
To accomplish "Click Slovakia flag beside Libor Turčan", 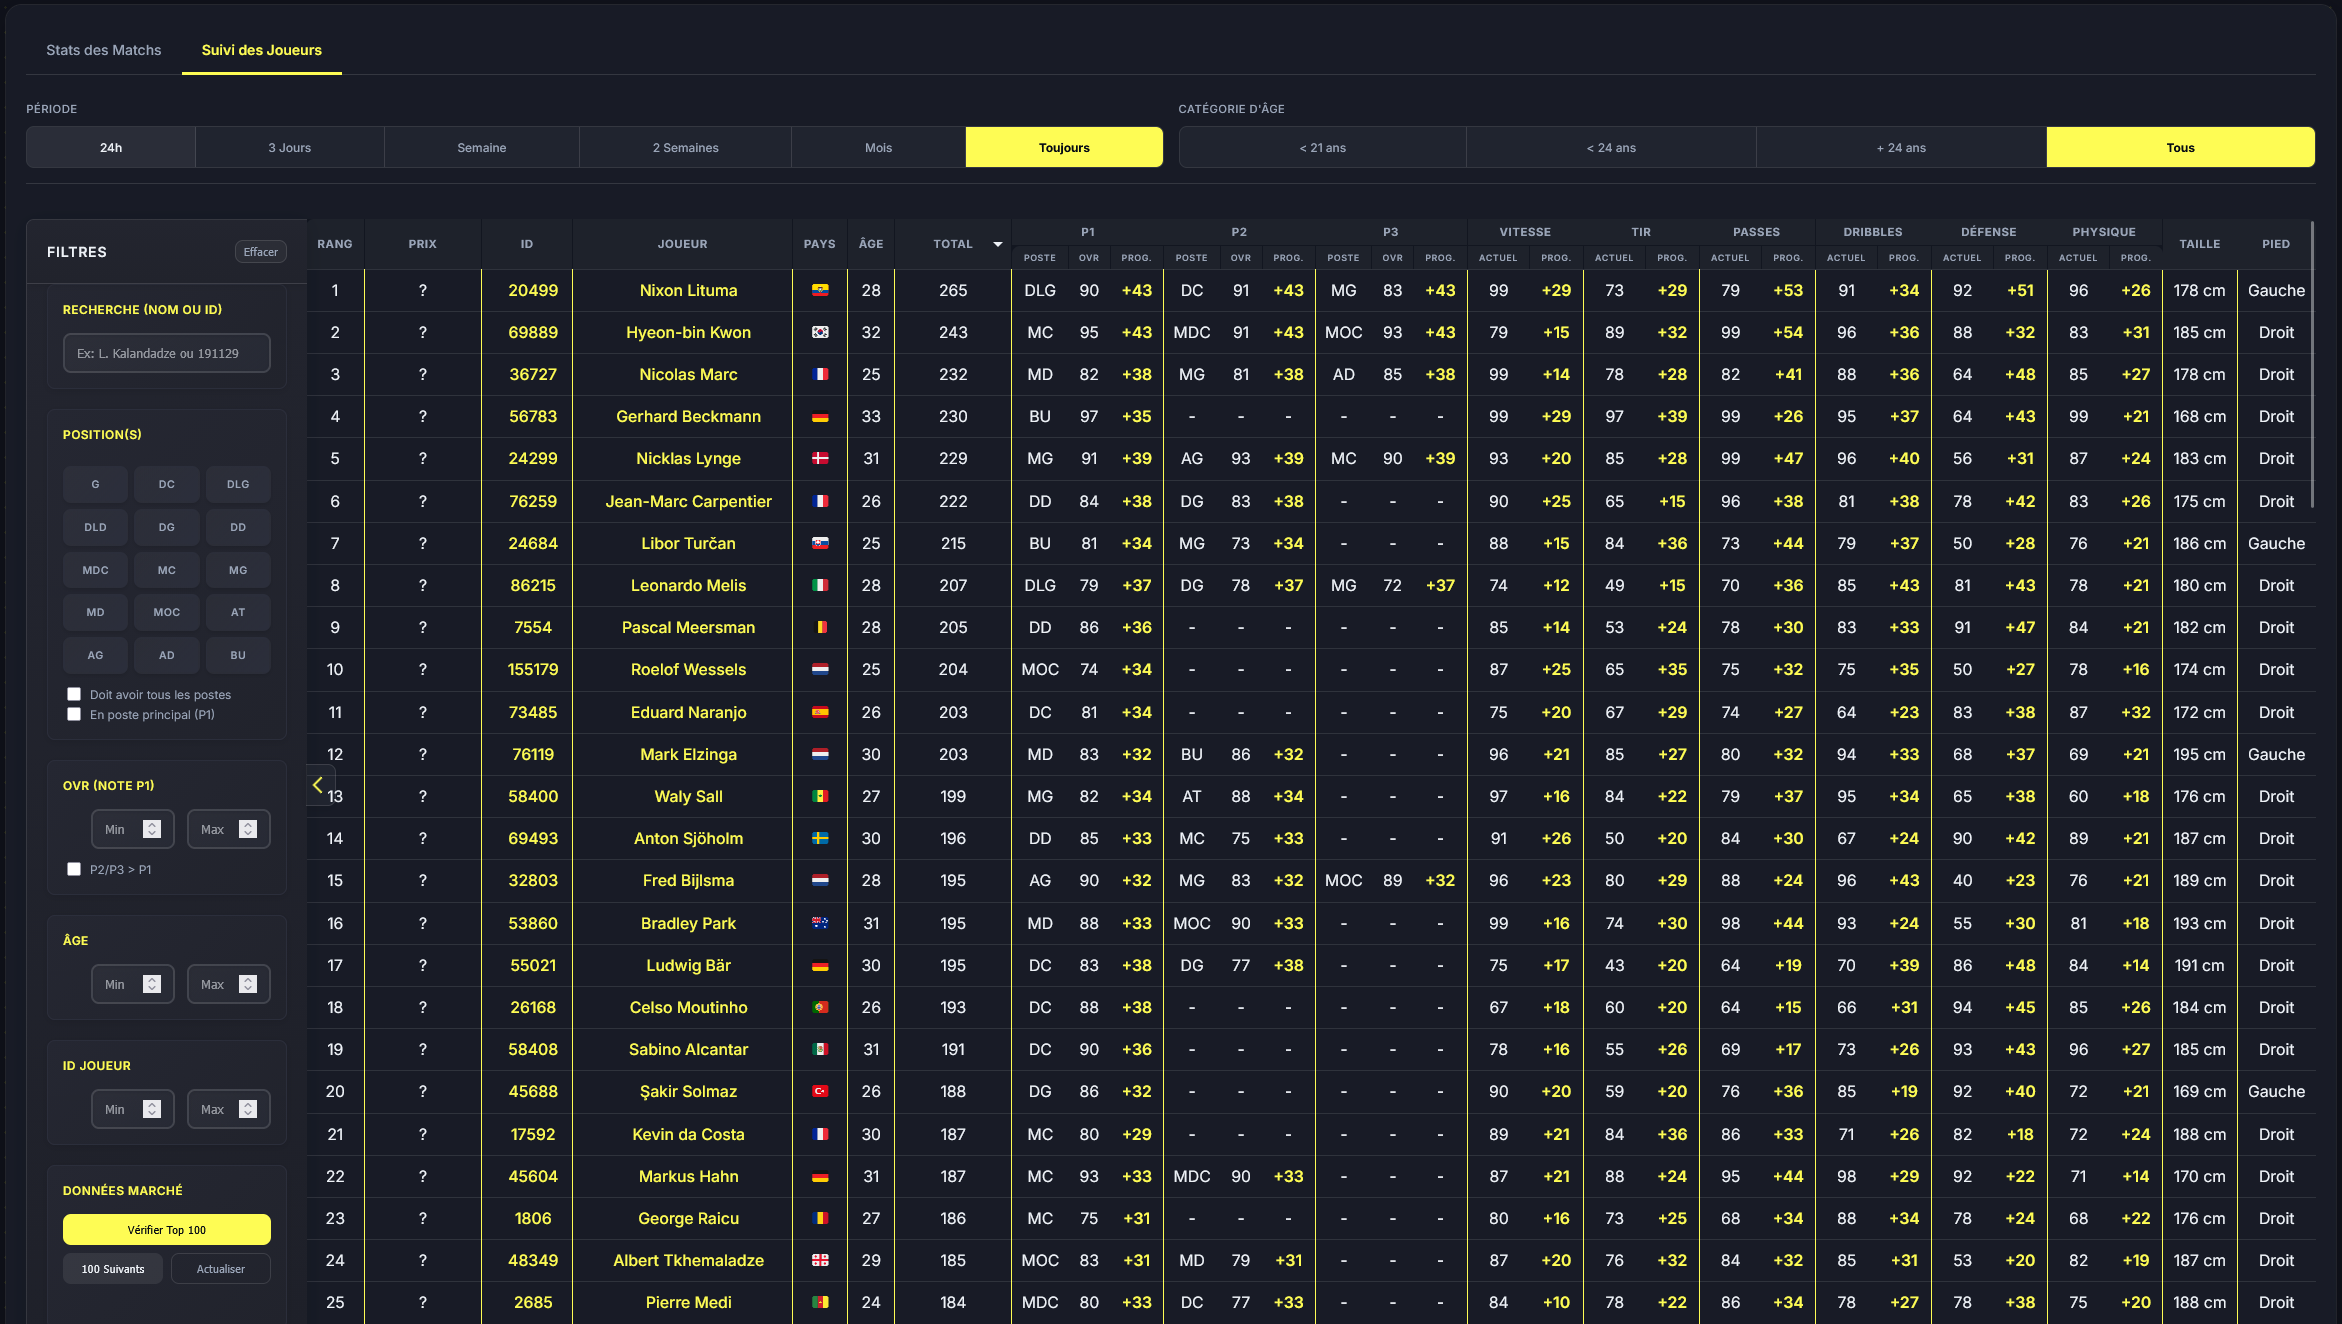I will 820,543.
